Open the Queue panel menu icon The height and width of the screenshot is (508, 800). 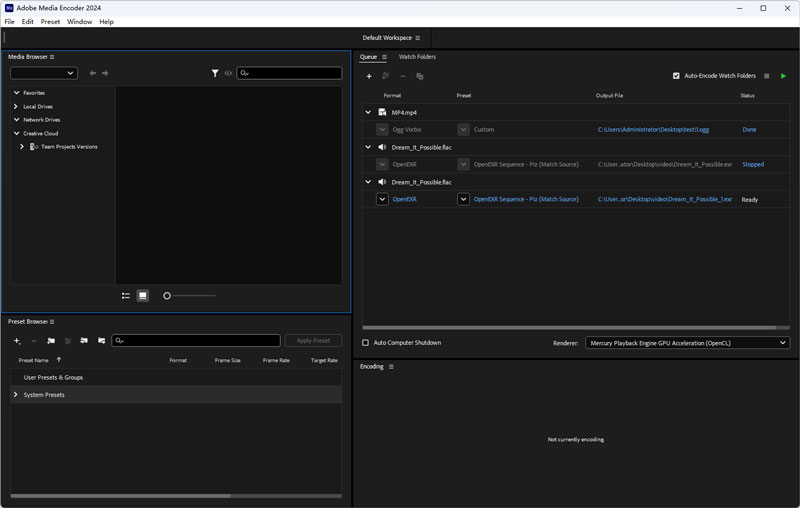[384, 57]
